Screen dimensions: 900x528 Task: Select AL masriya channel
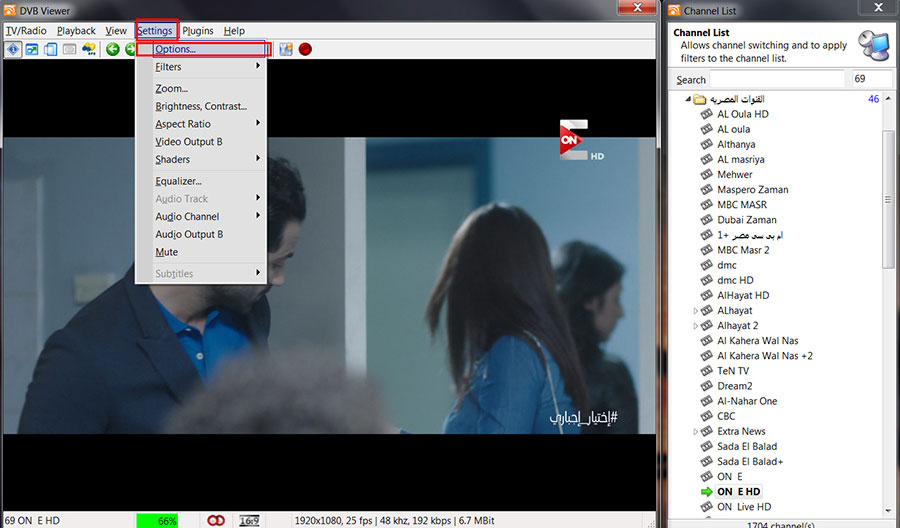point(740,160)
